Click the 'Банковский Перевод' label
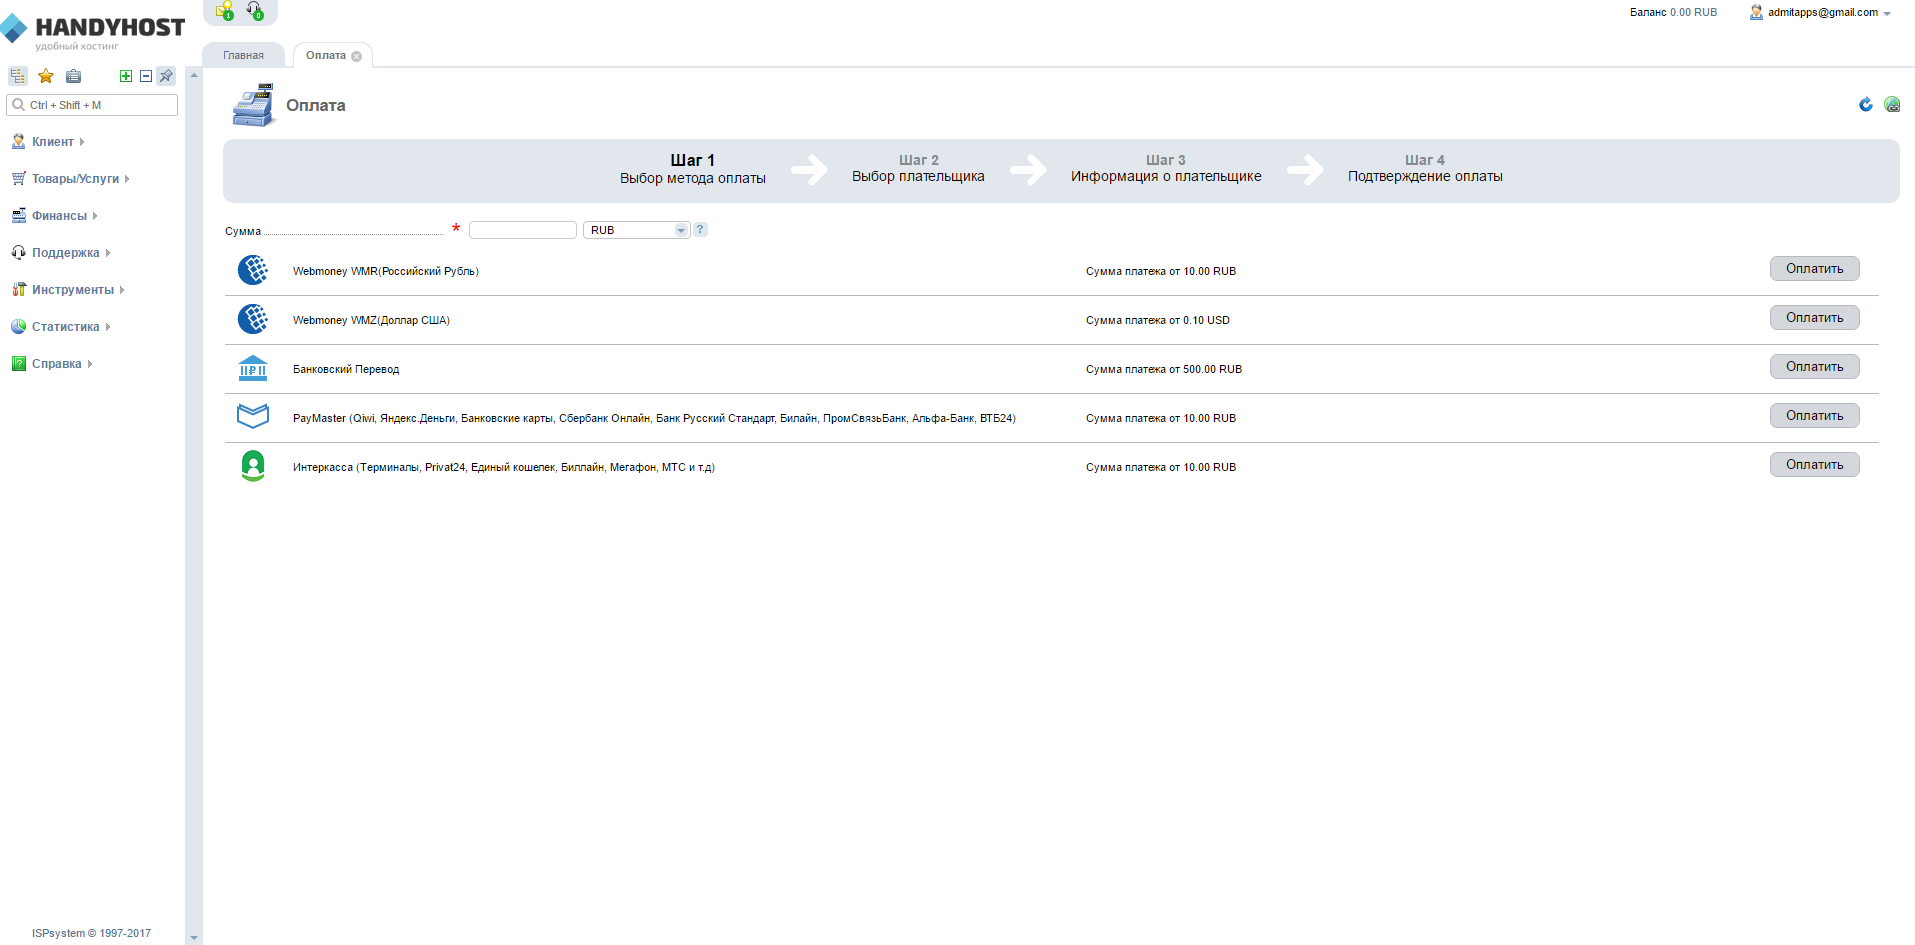The width and height of the screenshot is (1915, 945). (x=346, y=369)
